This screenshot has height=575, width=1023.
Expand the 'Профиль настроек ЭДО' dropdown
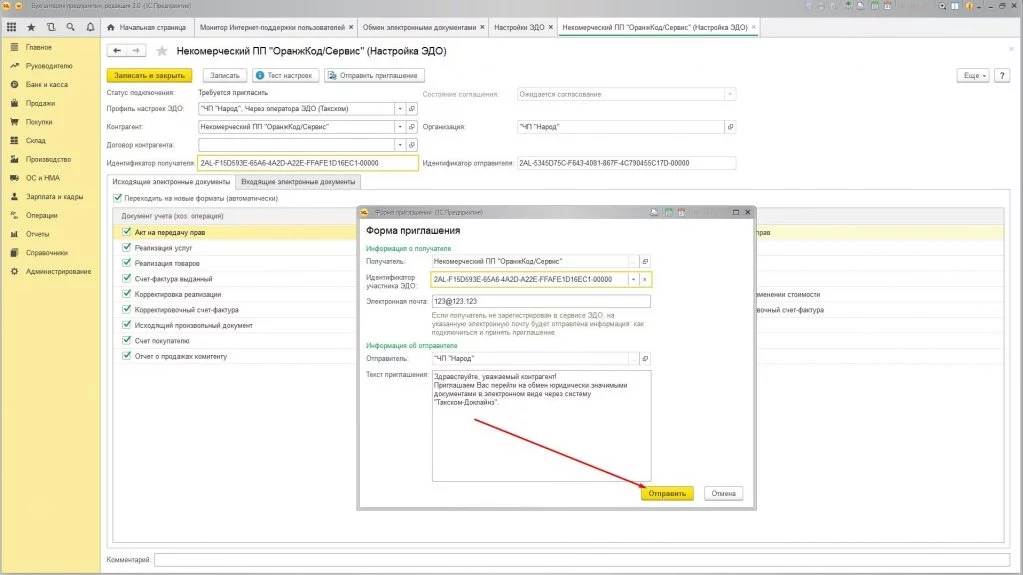pos(400,109)
